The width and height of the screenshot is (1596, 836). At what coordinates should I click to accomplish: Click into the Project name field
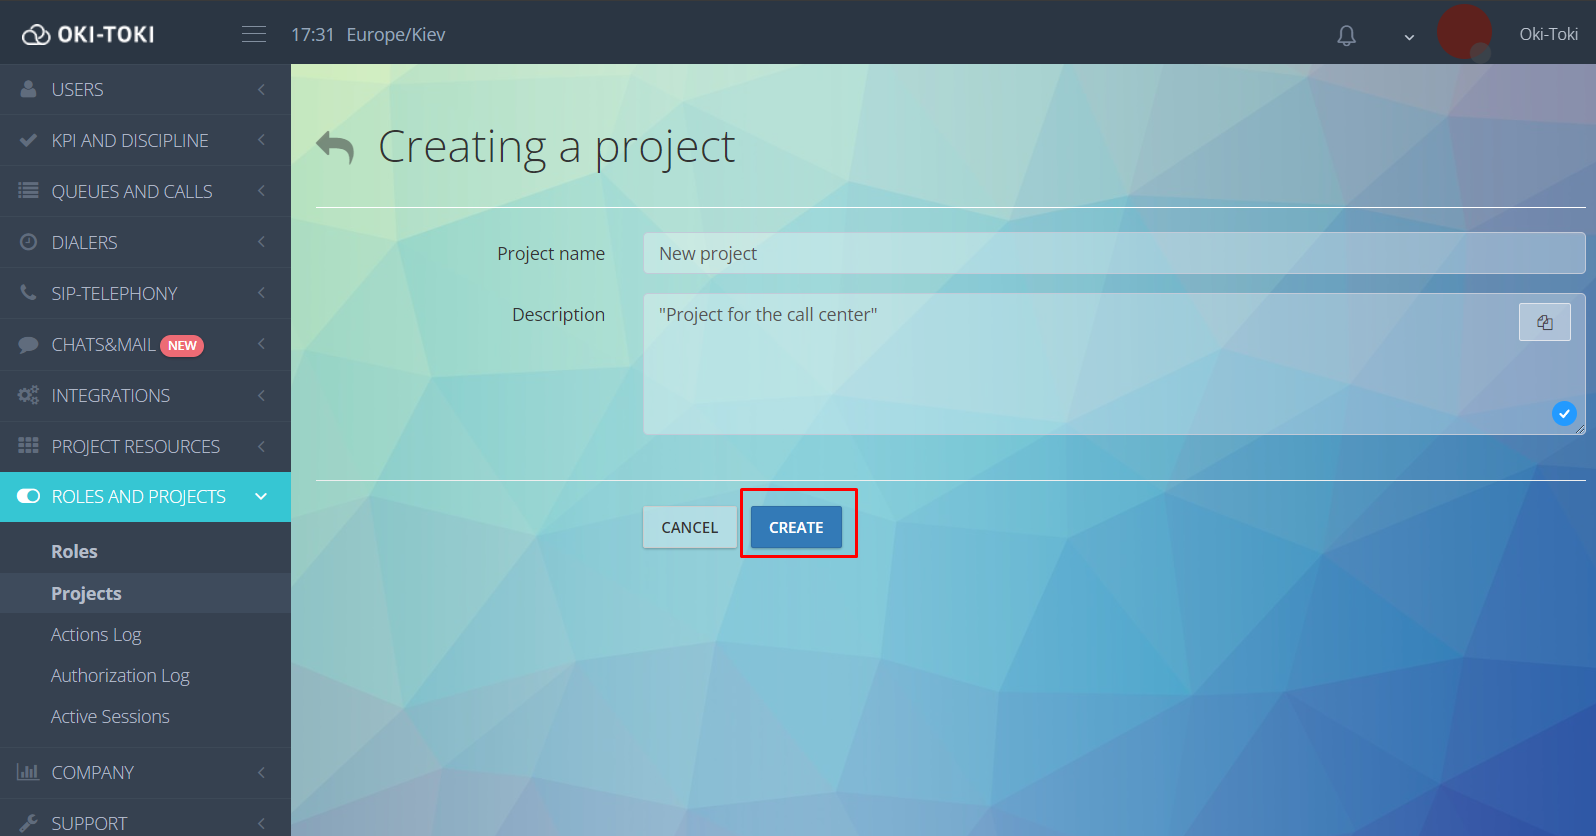coord(1113,253)
